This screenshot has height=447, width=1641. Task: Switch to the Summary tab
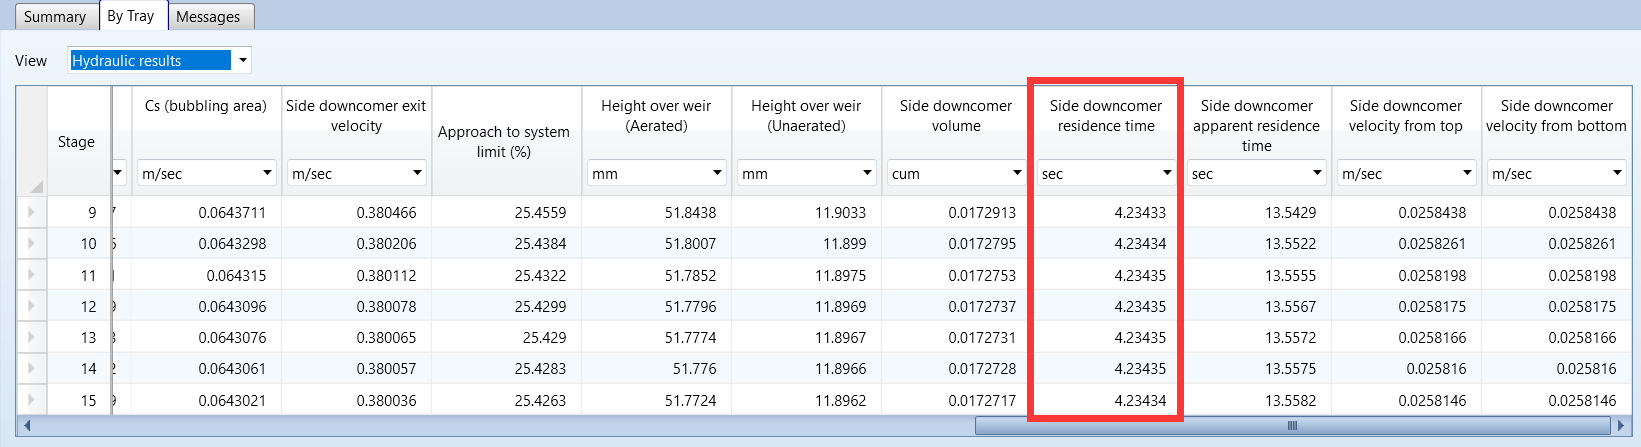(x=55, y=16)
